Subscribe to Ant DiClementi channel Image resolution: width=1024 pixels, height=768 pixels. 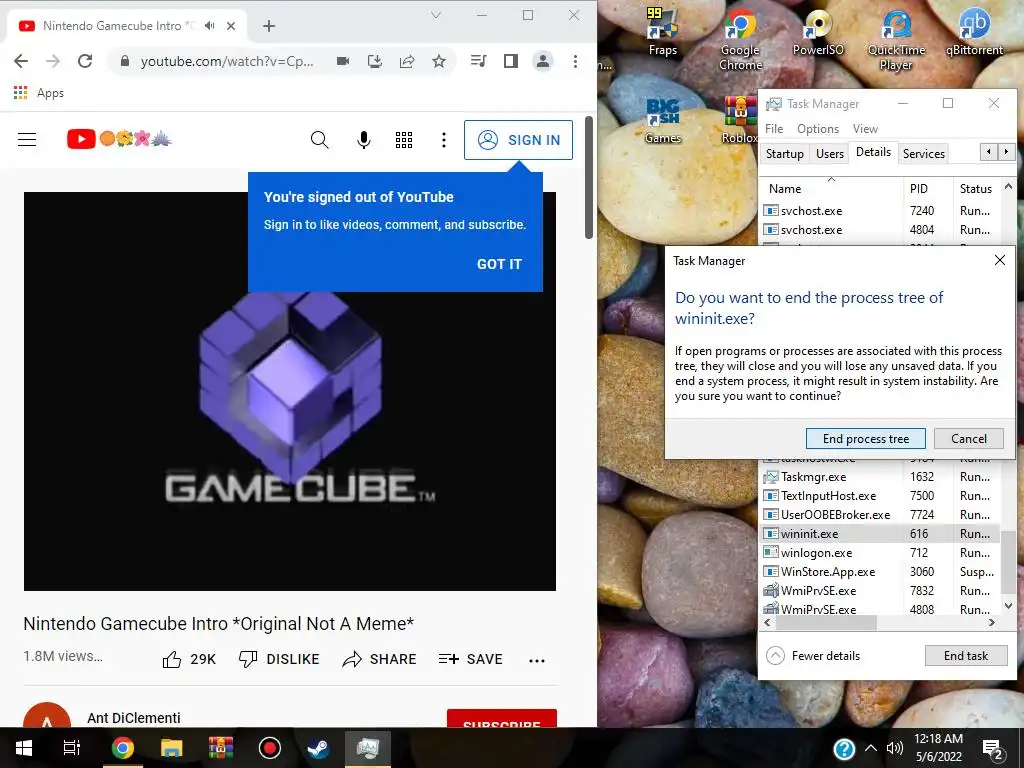pos(502,718)
